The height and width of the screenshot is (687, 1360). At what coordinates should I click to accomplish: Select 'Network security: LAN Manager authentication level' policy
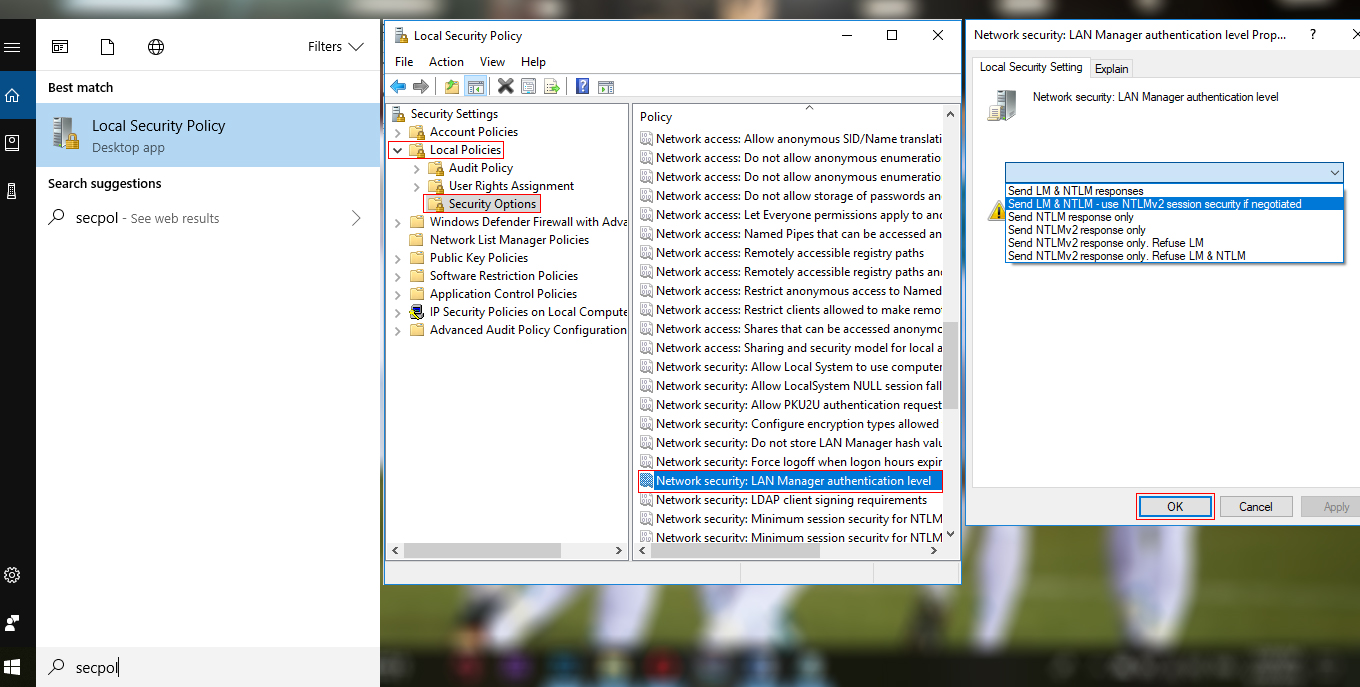pyautogui.click(x=790, y=481)
